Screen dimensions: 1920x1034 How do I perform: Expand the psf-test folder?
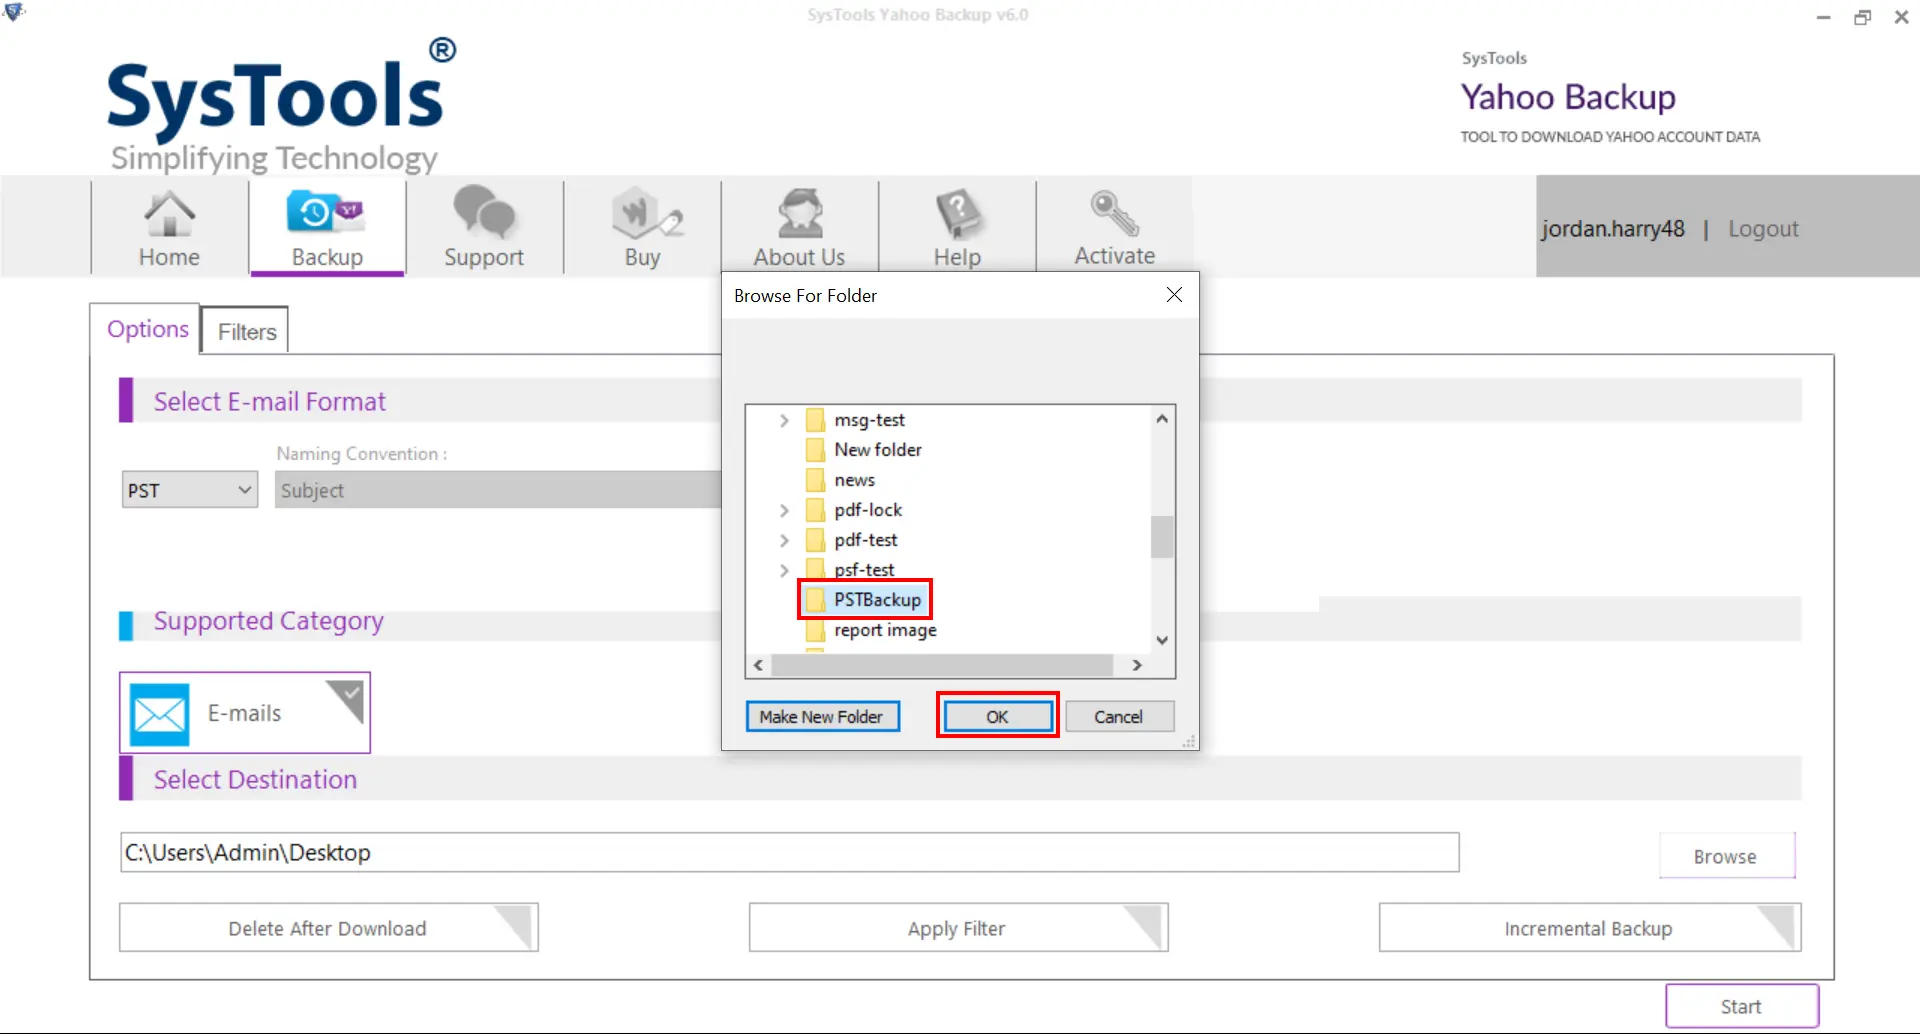[784, 570]
